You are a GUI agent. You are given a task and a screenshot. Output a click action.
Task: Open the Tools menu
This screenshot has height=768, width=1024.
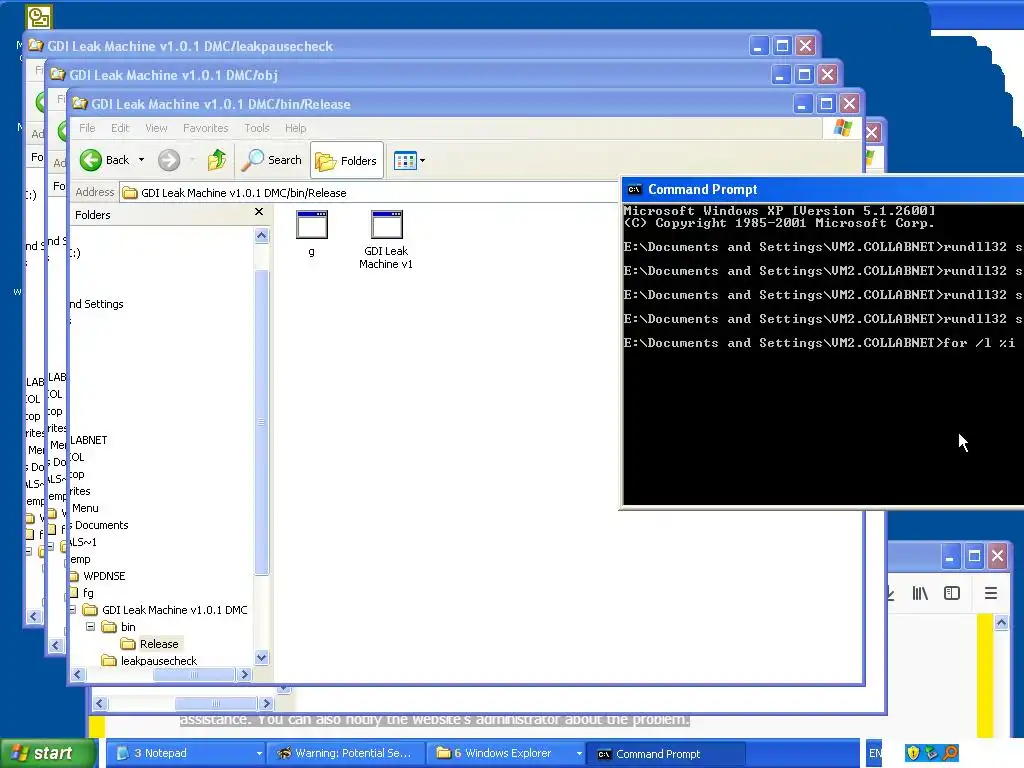pos(257,128)
